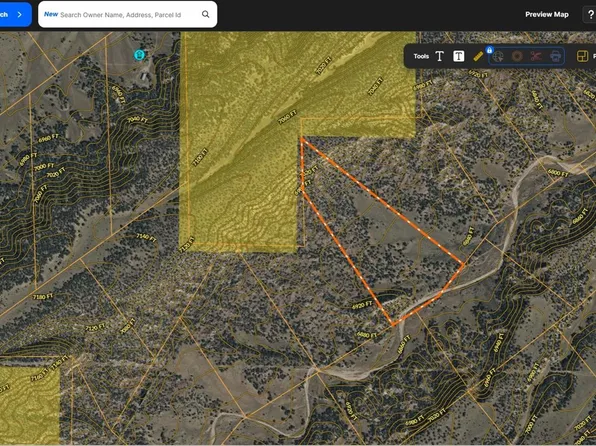Activate the yellow ruler measure tool
The image size is (596, 446).
pyautogui.click(x=478, y=56)
